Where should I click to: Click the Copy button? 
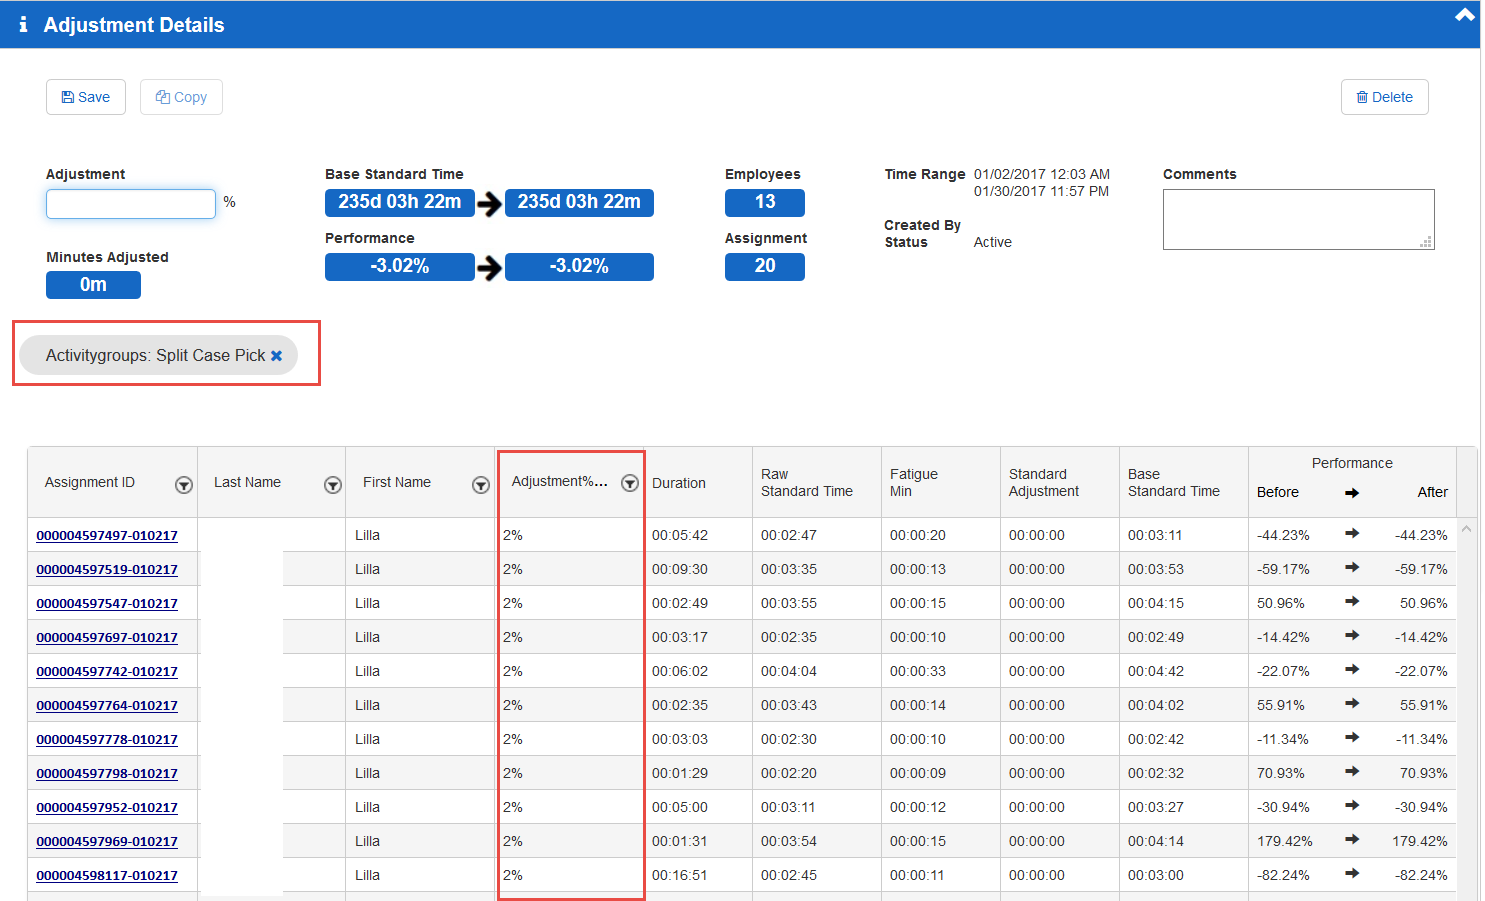click(x=181, y=97)
